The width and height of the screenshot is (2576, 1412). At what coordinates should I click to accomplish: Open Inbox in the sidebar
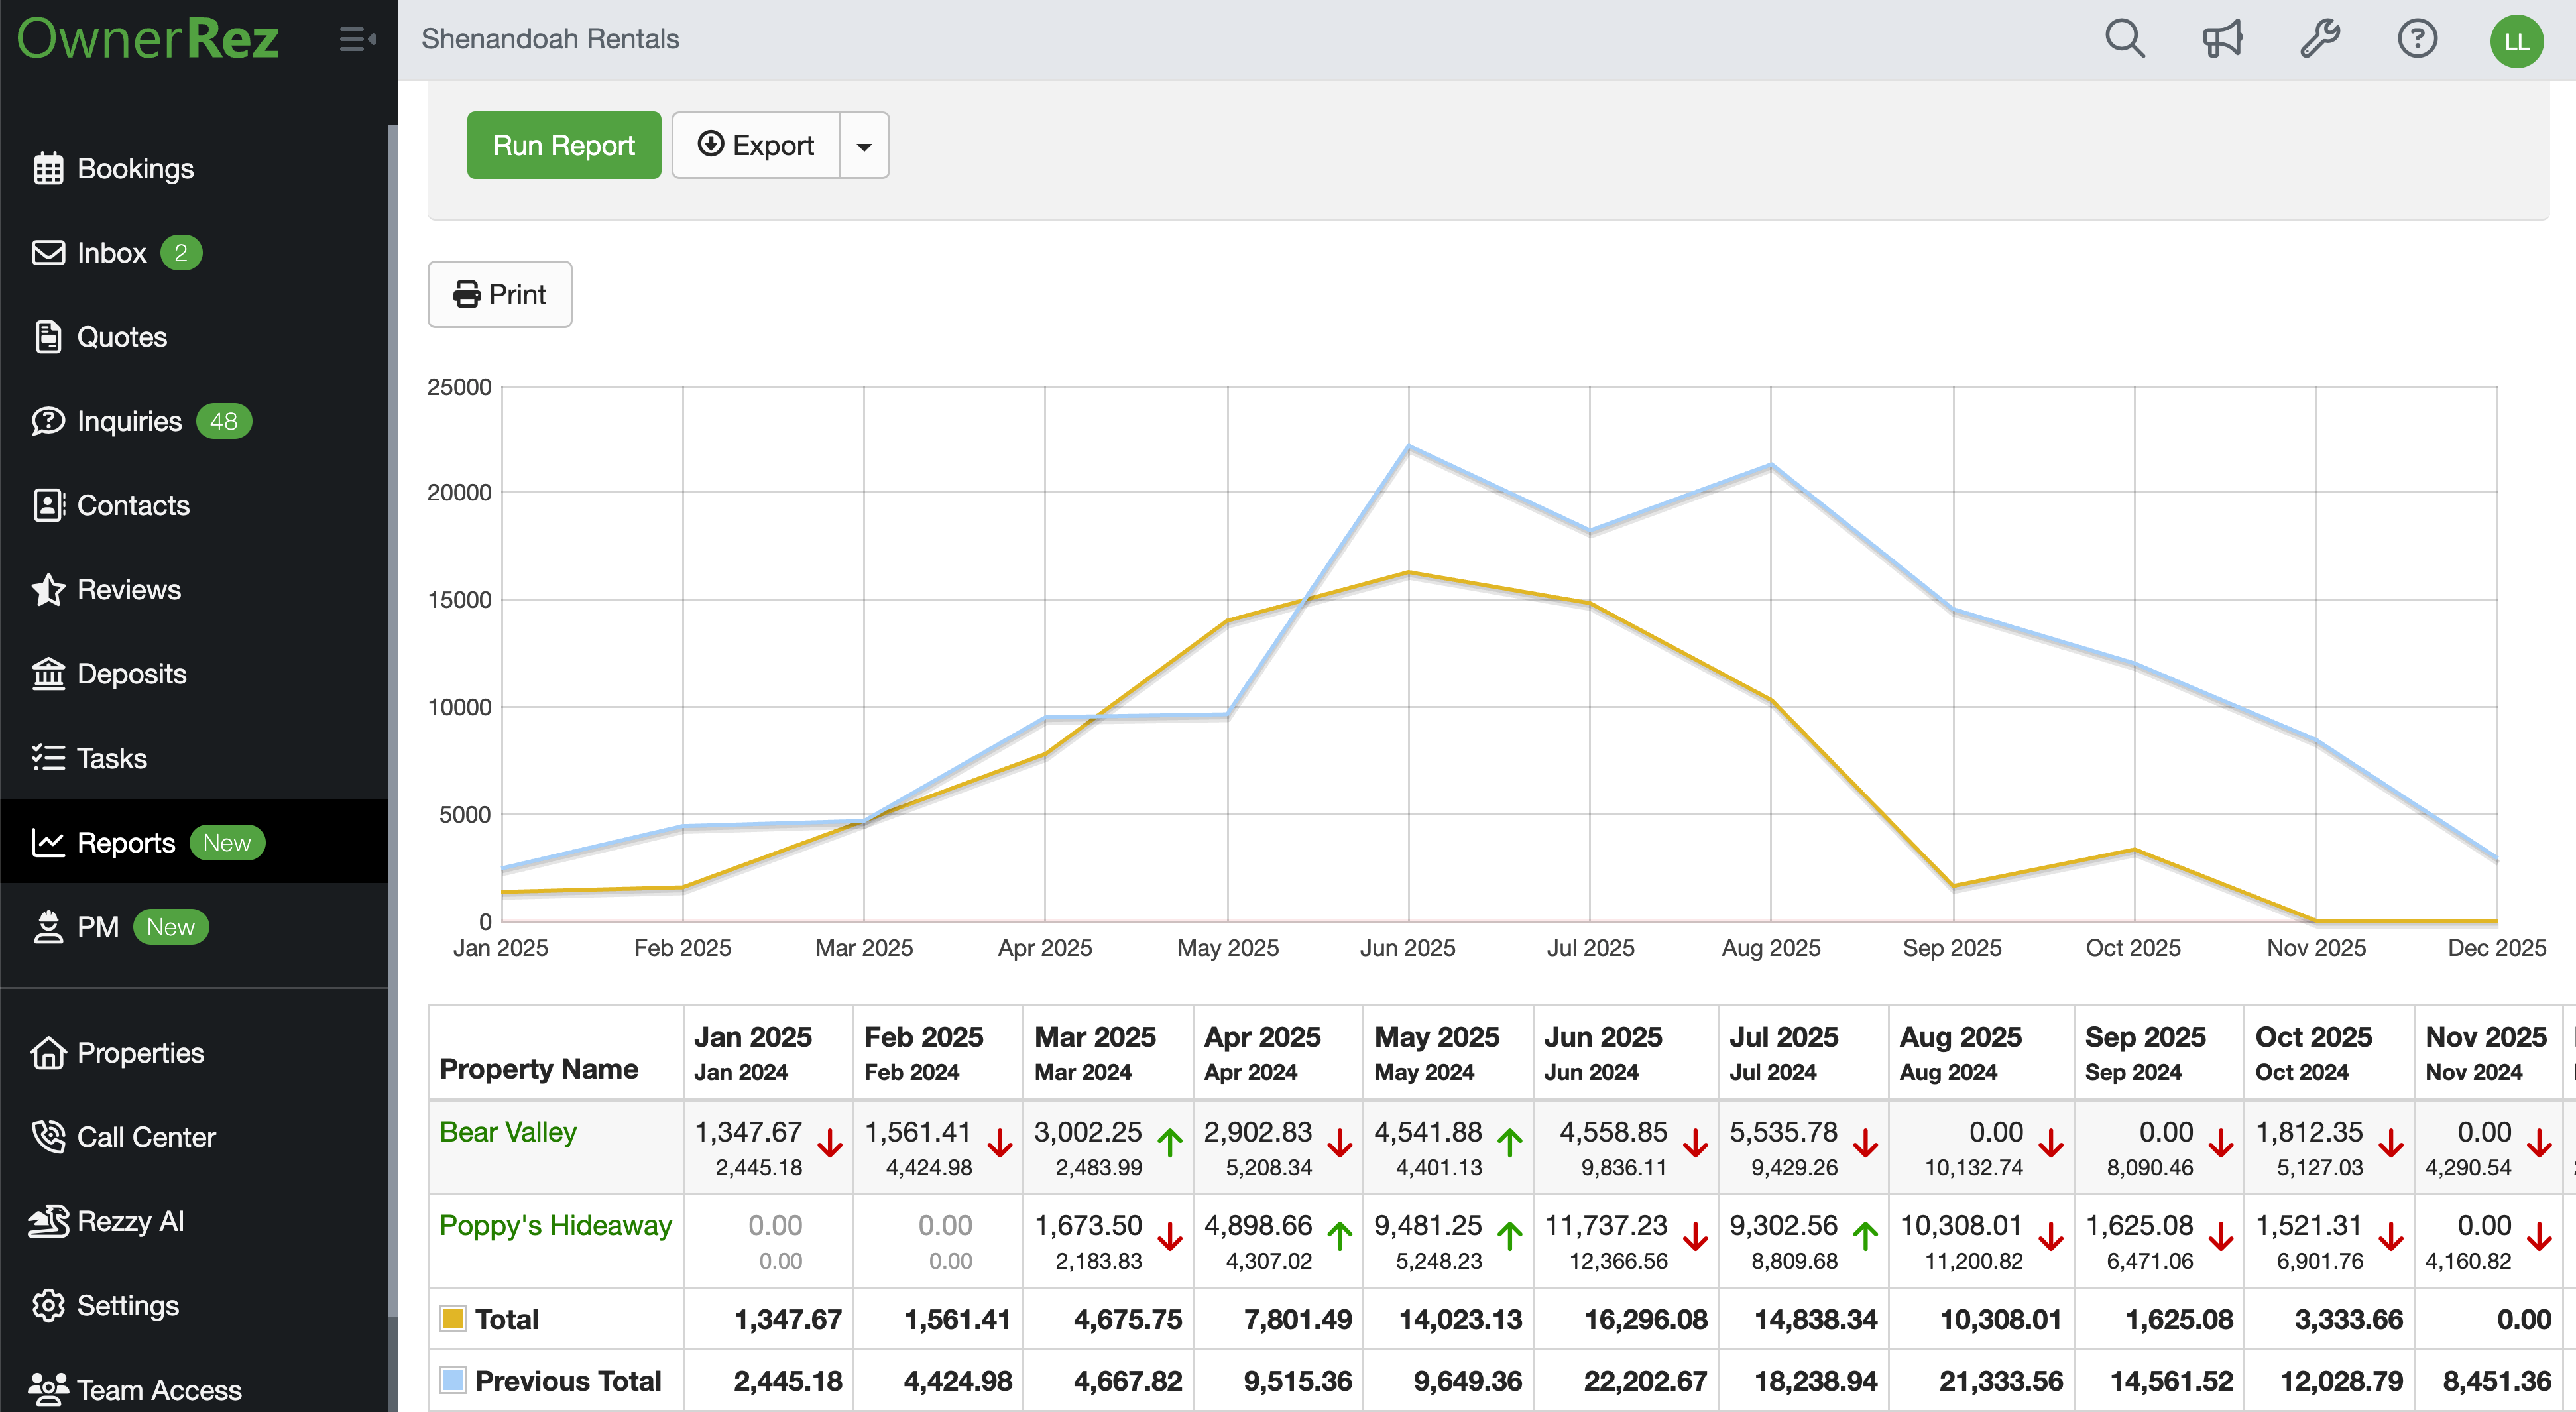pos(194,252)
